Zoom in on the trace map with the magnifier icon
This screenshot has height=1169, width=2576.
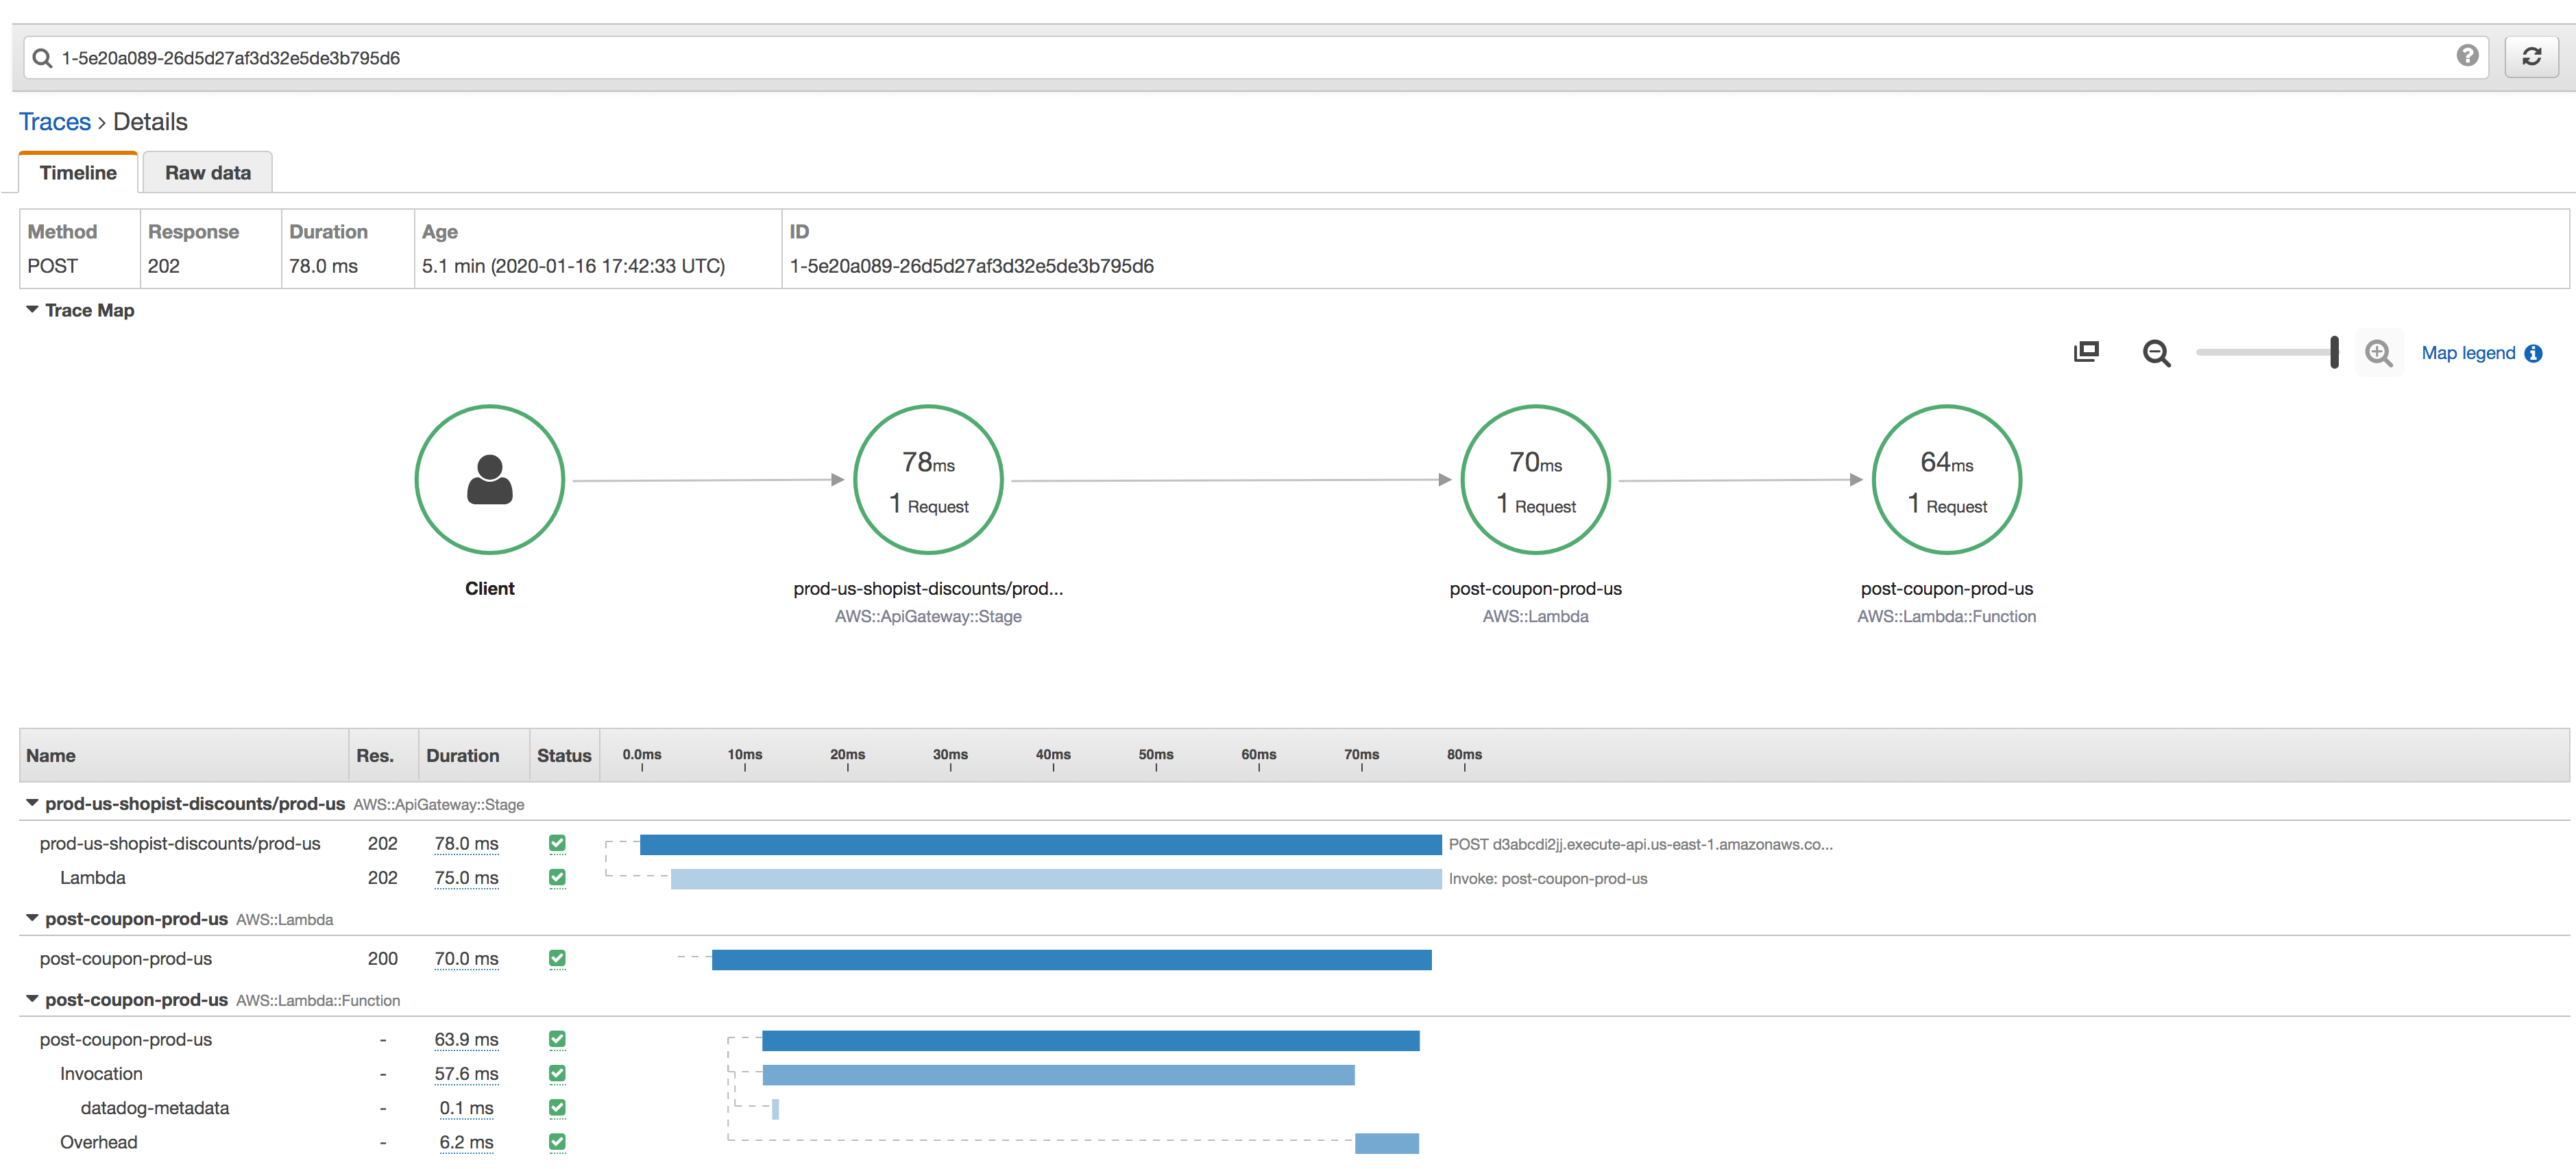[2379, 353]
